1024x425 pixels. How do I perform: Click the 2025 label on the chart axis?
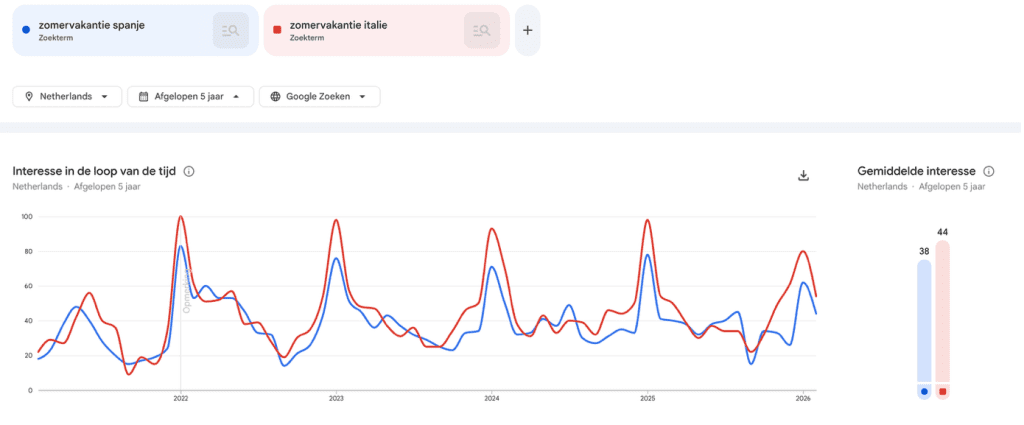tap(647, 397)
